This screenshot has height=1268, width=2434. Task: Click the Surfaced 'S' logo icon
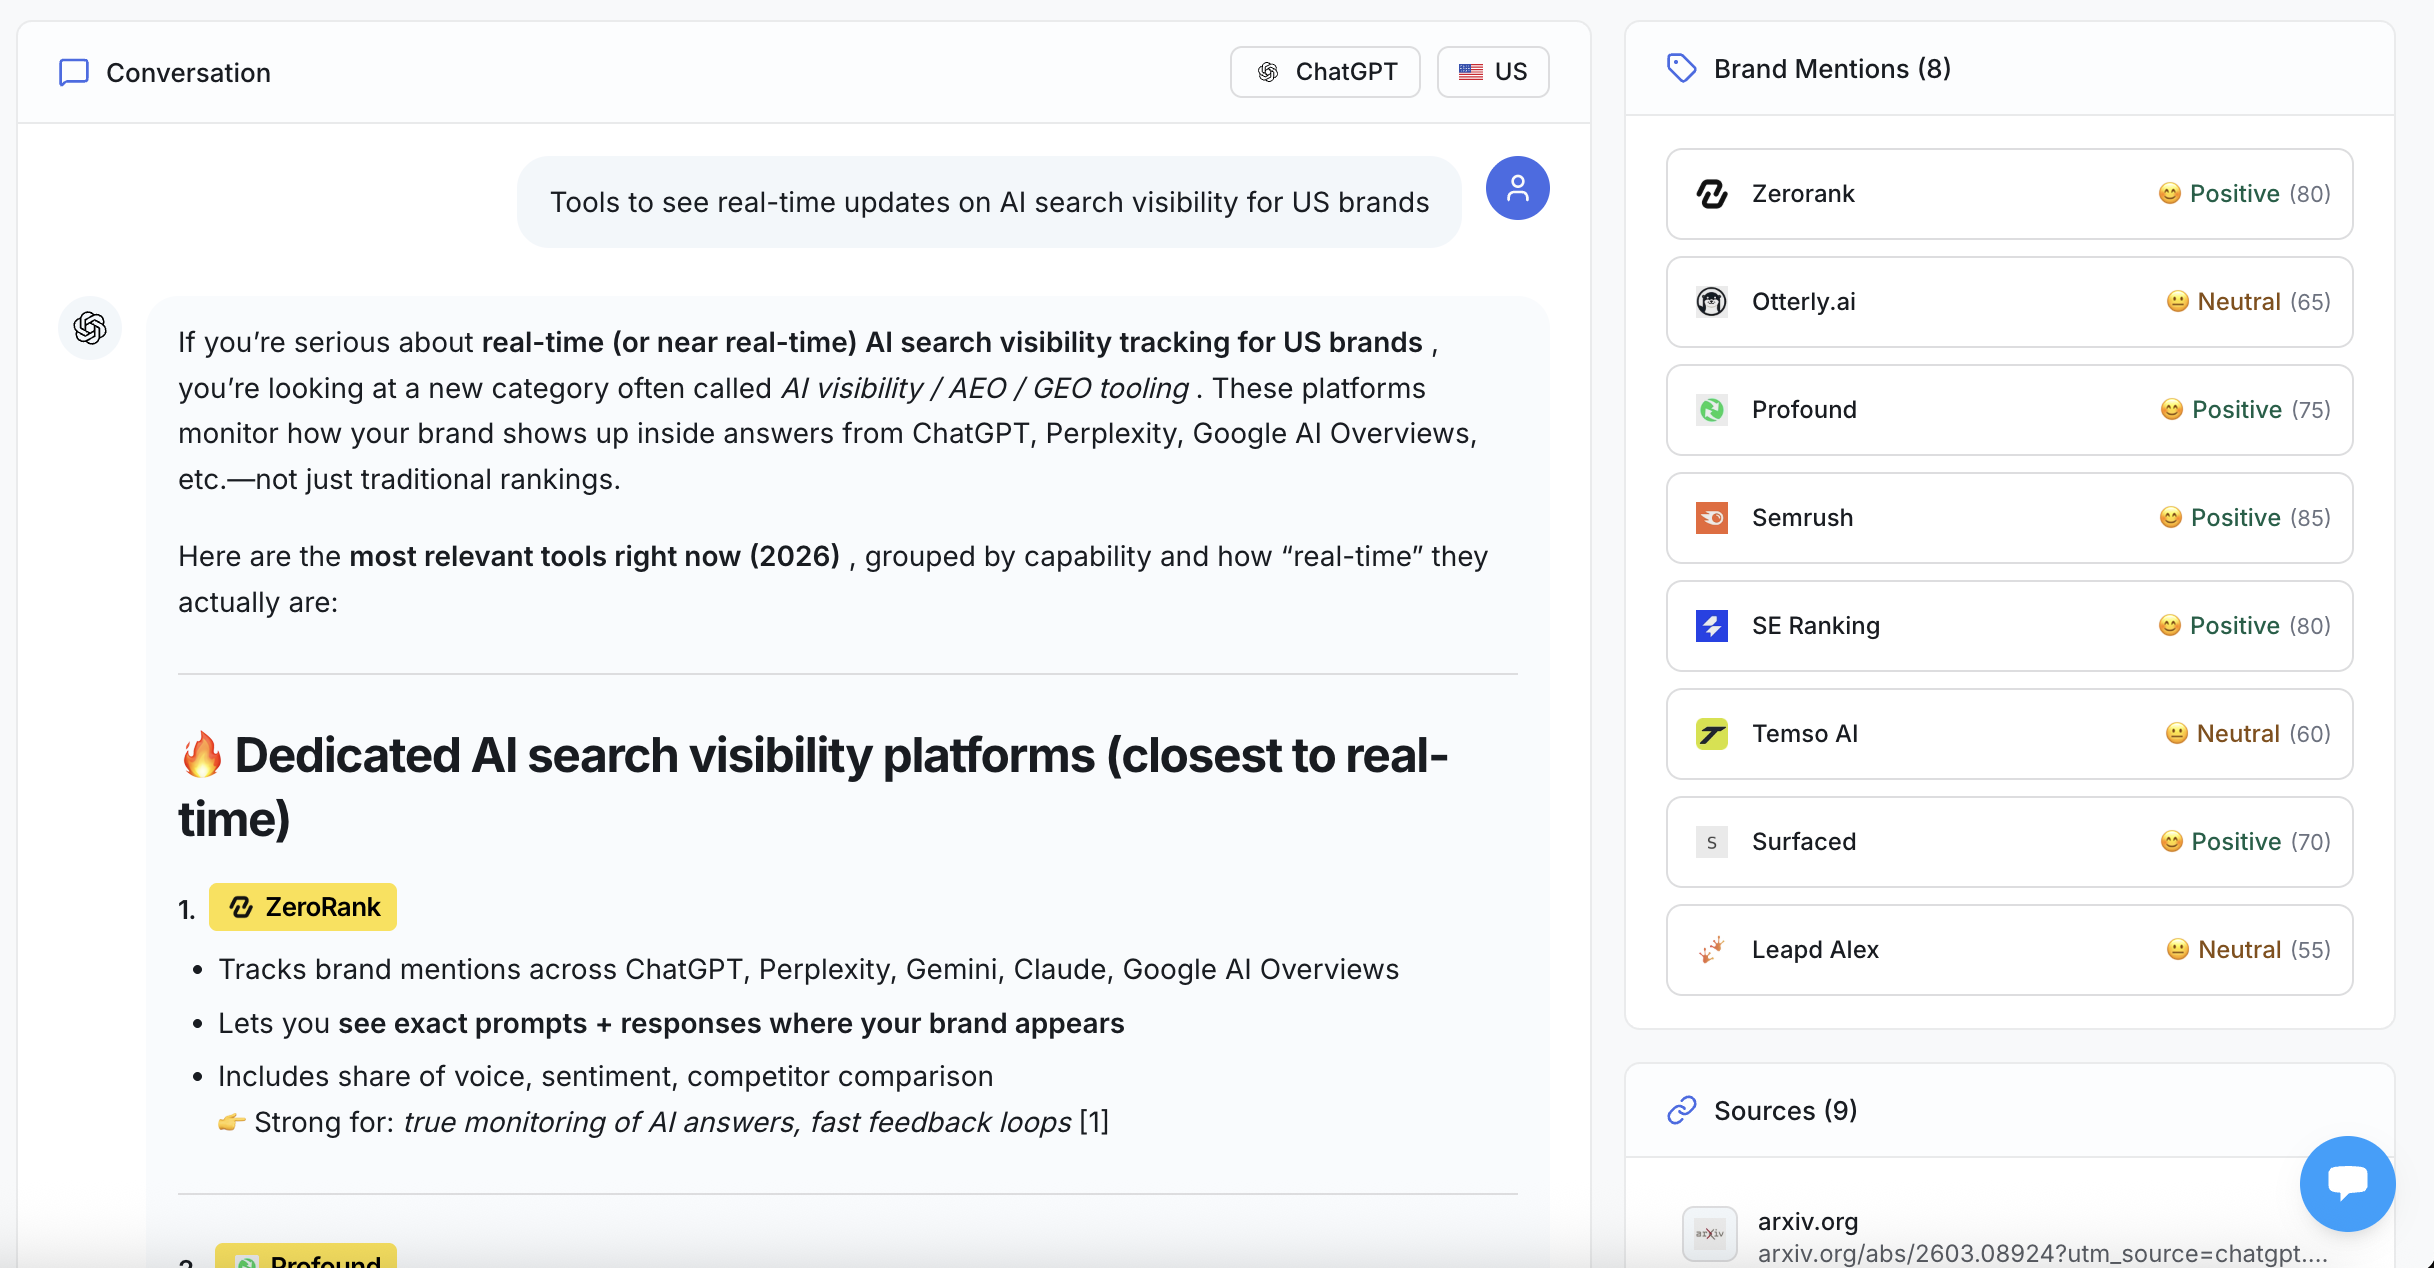pyautogui.click(x=1712, y=842)
